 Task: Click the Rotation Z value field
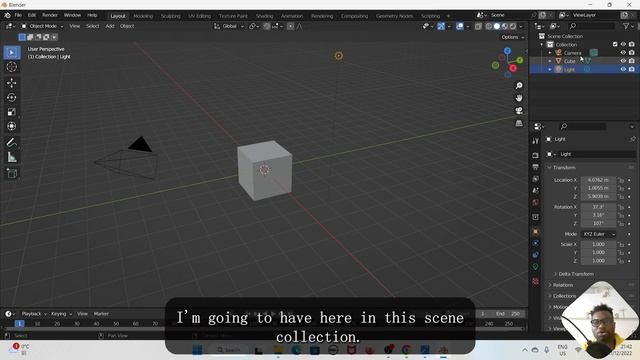point(598,224)
